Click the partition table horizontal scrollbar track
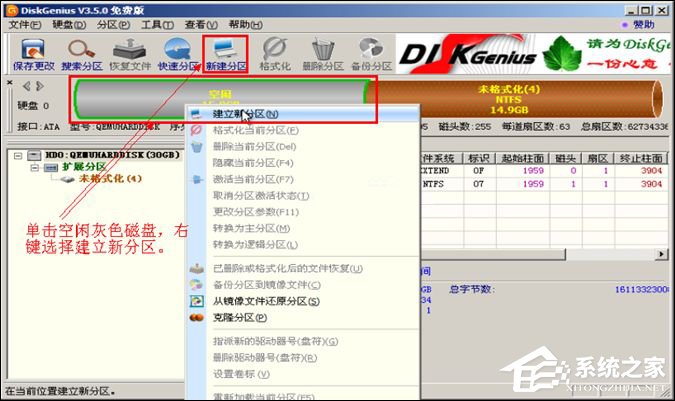 coord(610,254)
